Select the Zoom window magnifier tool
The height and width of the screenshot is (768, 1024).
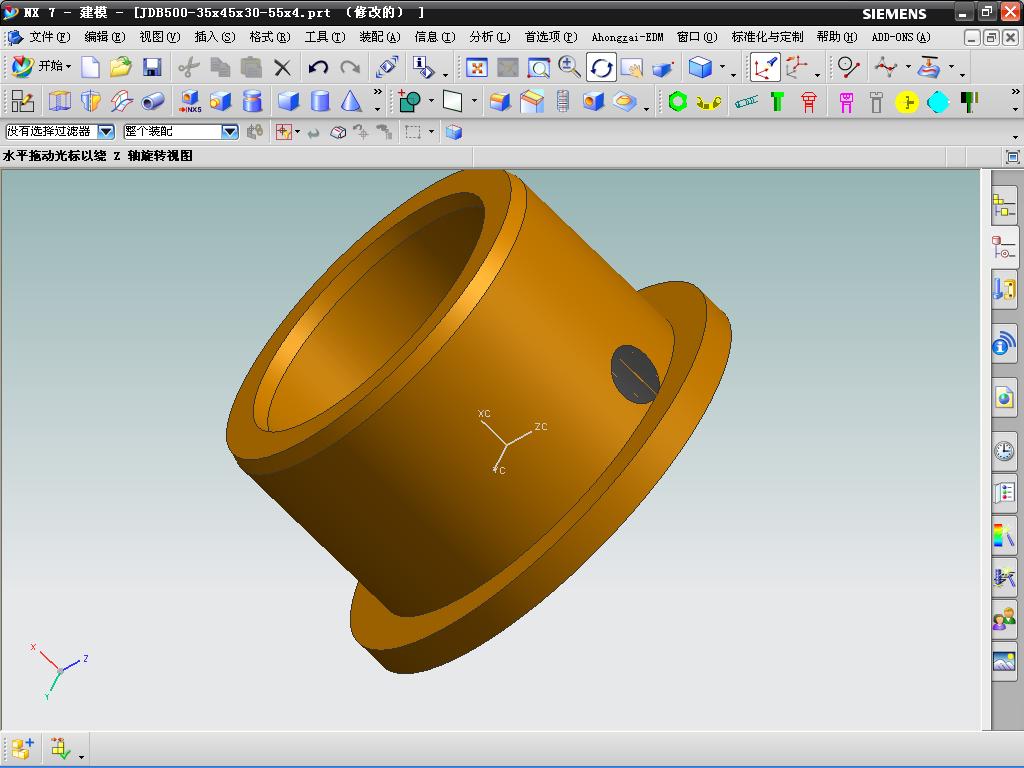pos(539,67)
